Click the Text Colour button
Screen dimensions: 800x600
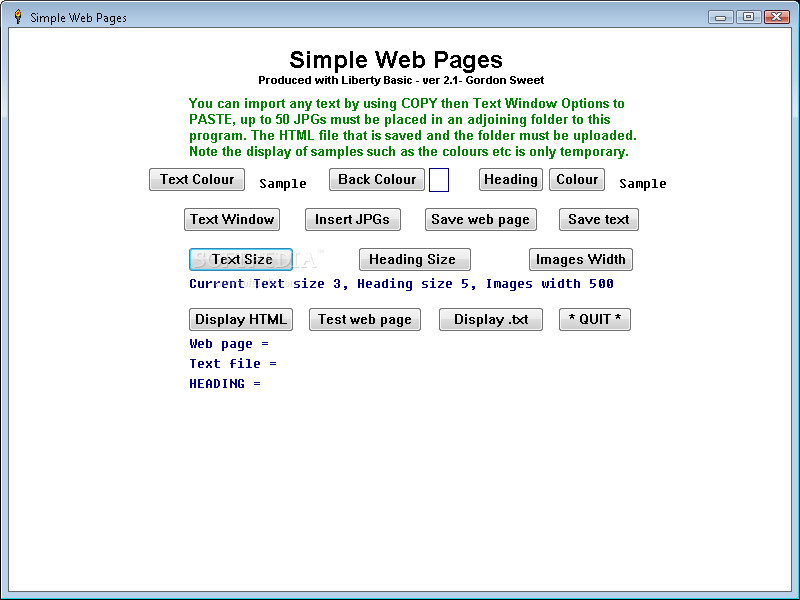[197, 180]
